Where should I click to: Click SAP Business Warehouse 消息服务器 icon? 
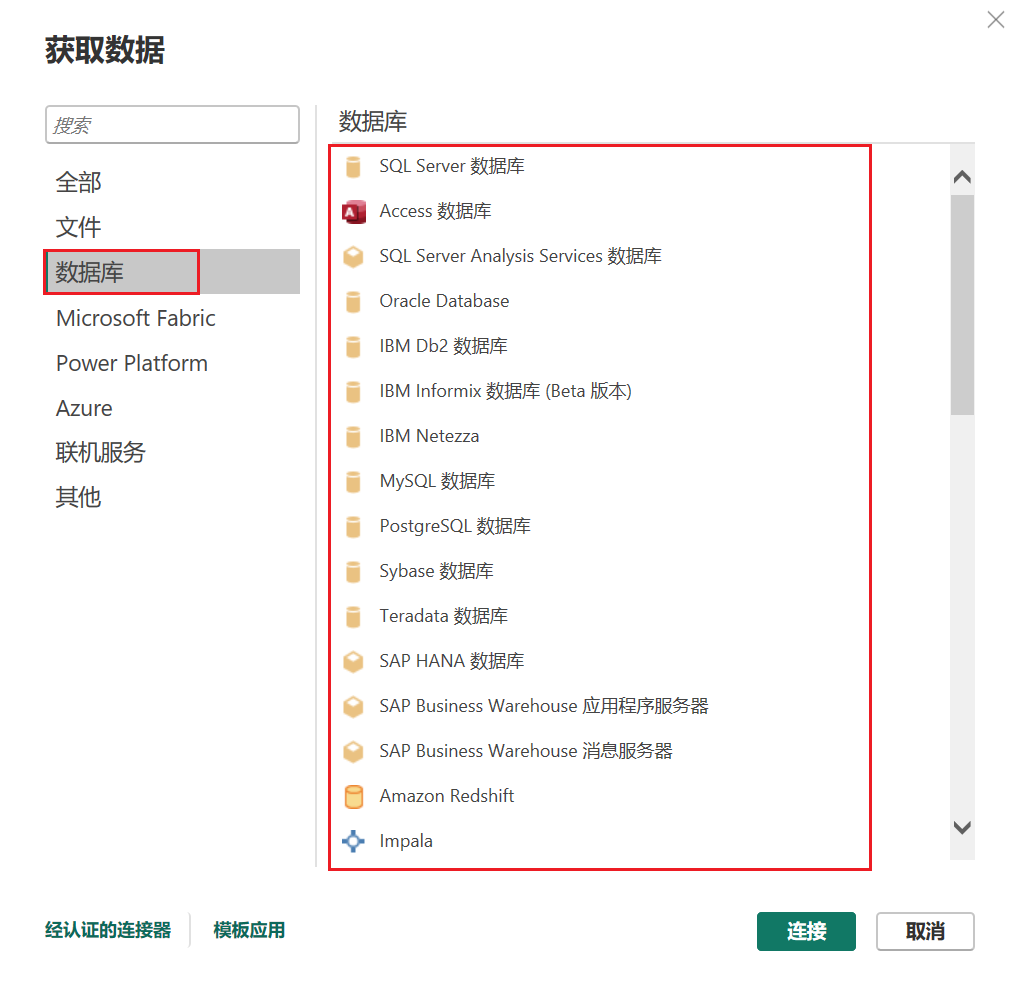[353, 751]
